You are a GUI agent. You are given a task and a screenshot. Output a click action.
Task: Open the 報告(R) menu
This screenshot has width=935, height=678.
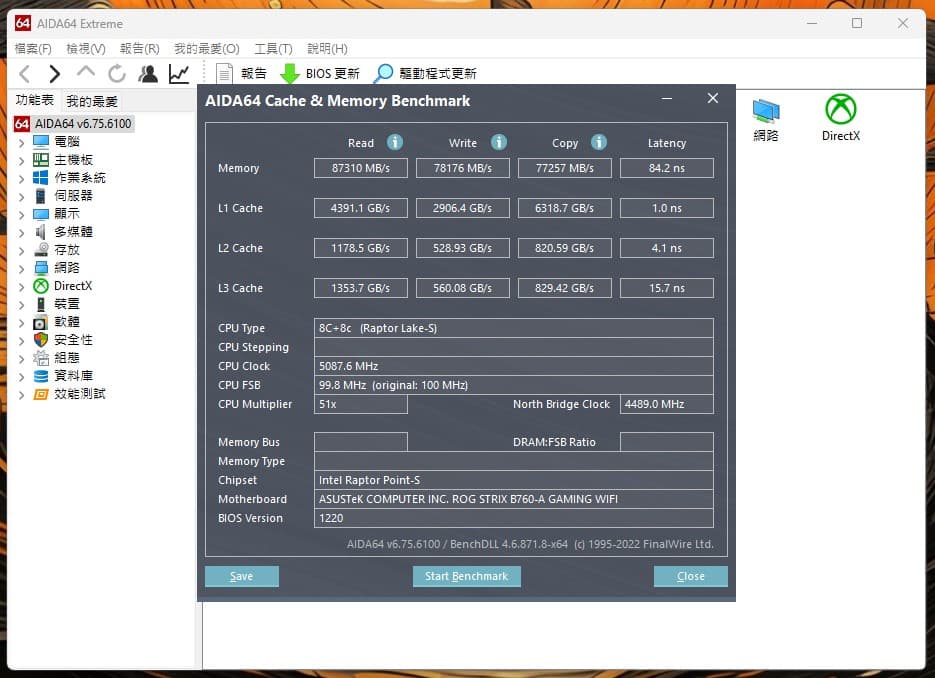(x=140, y=48)
